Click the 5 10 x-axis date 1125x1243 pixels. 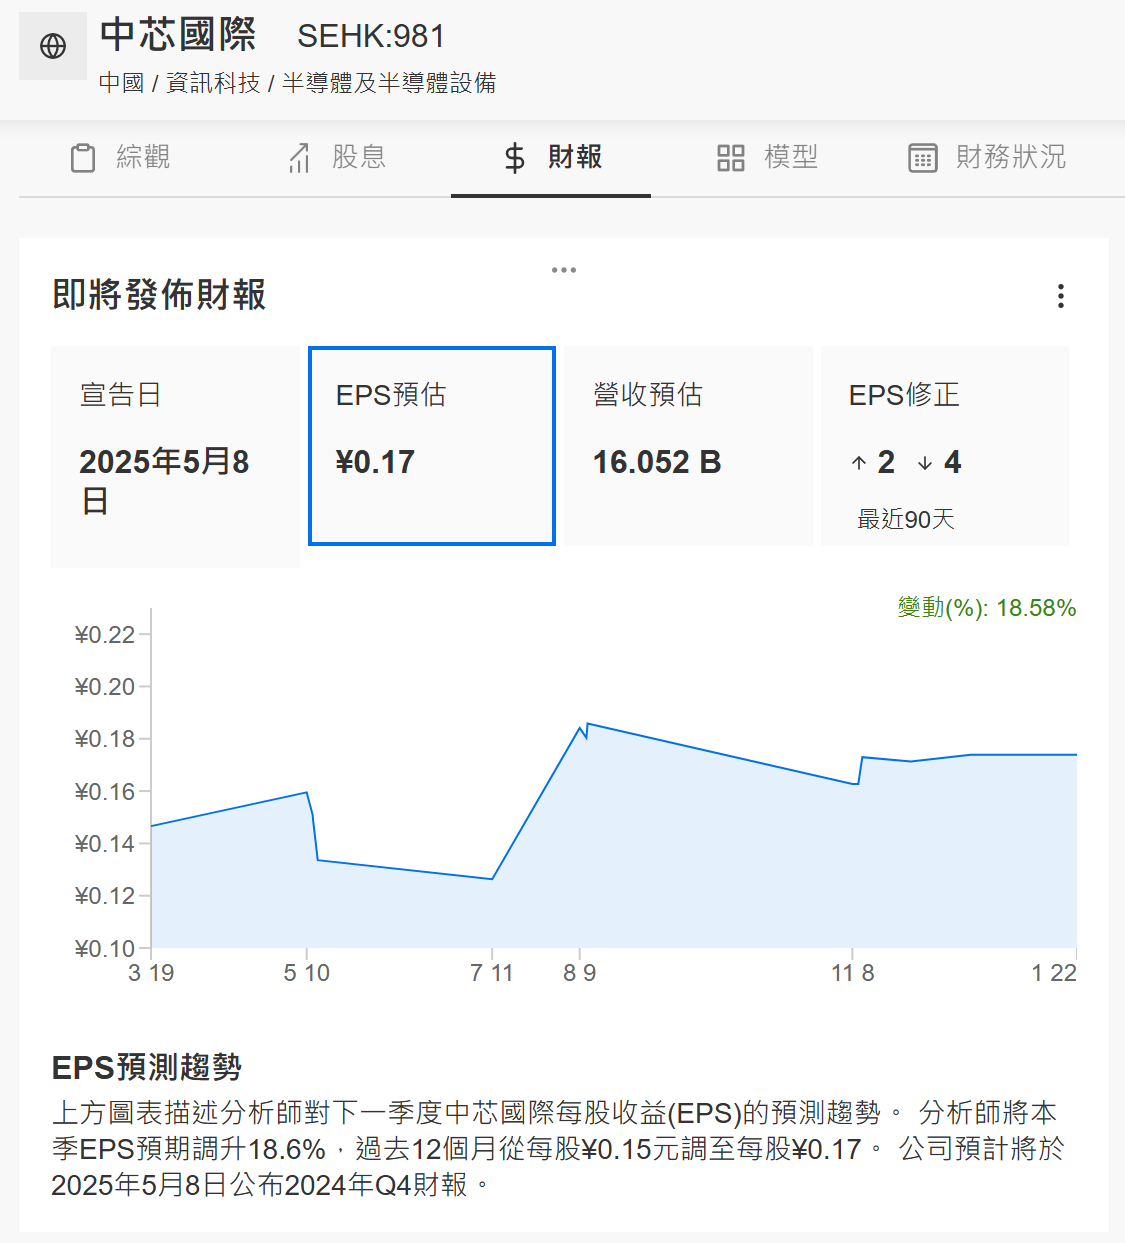[x=307, y=973]
